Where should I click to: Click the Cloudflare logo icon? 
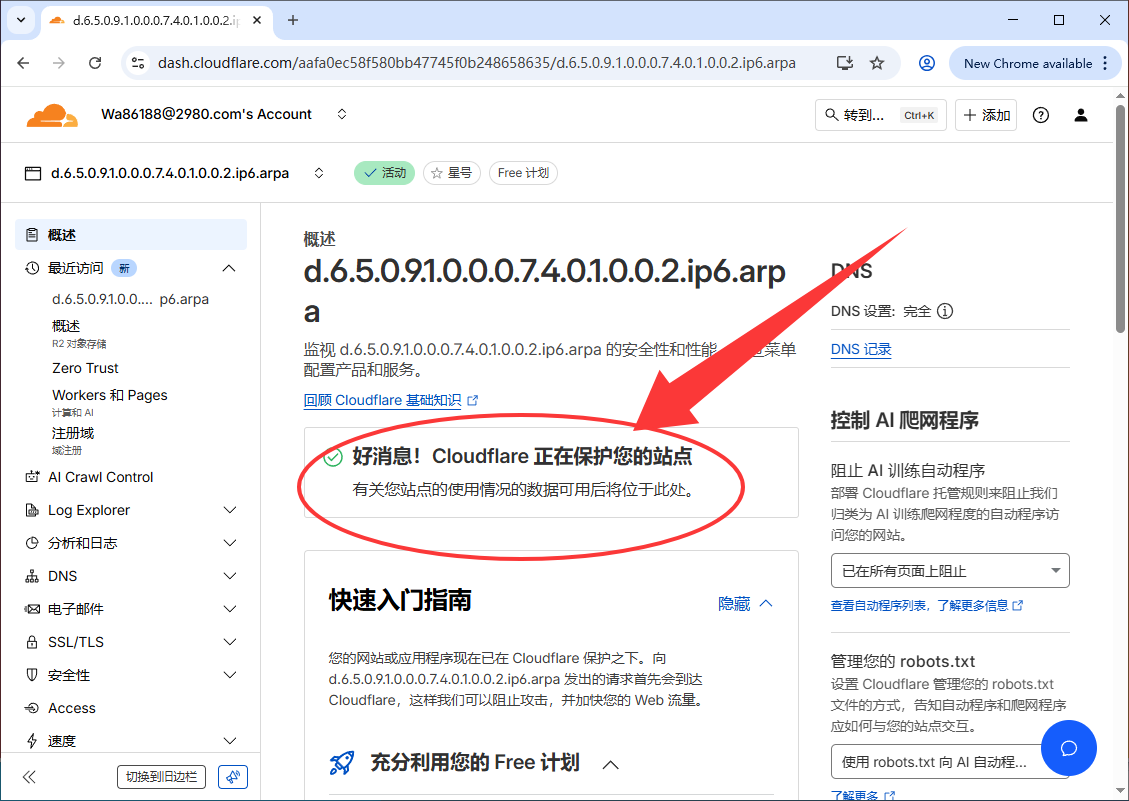[52, 115]
